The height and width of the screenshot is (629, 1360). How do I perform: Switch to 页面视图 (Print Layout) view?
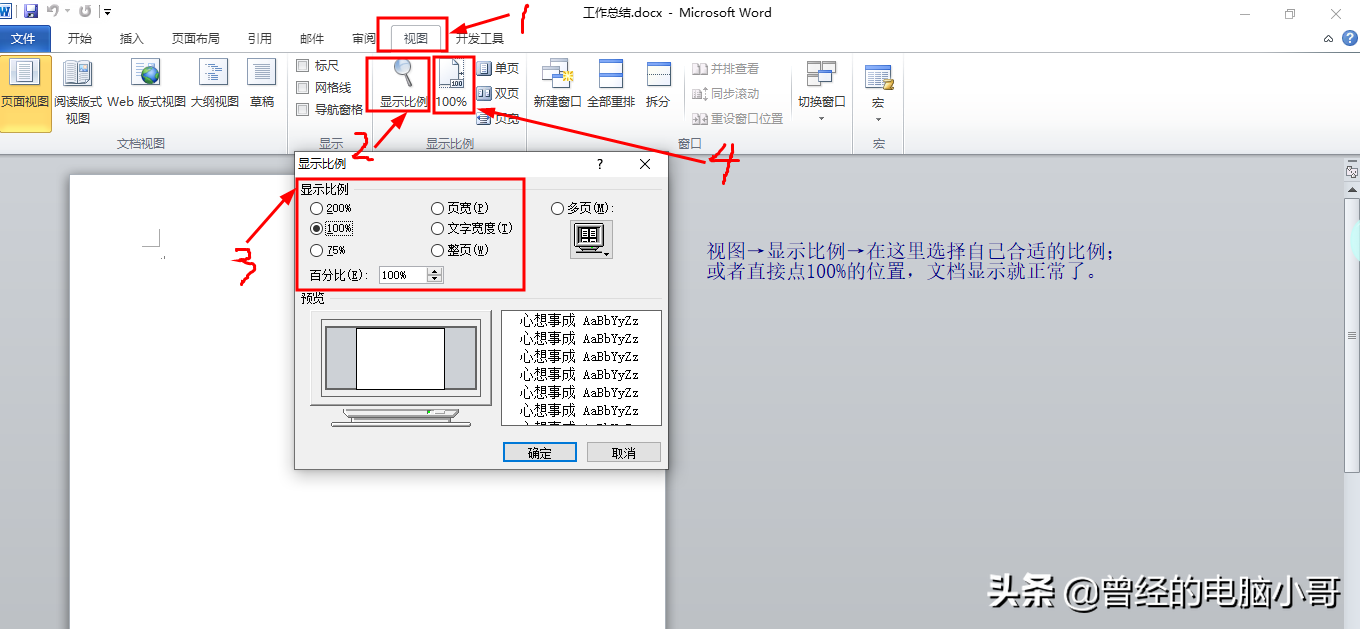click(25, 93)
